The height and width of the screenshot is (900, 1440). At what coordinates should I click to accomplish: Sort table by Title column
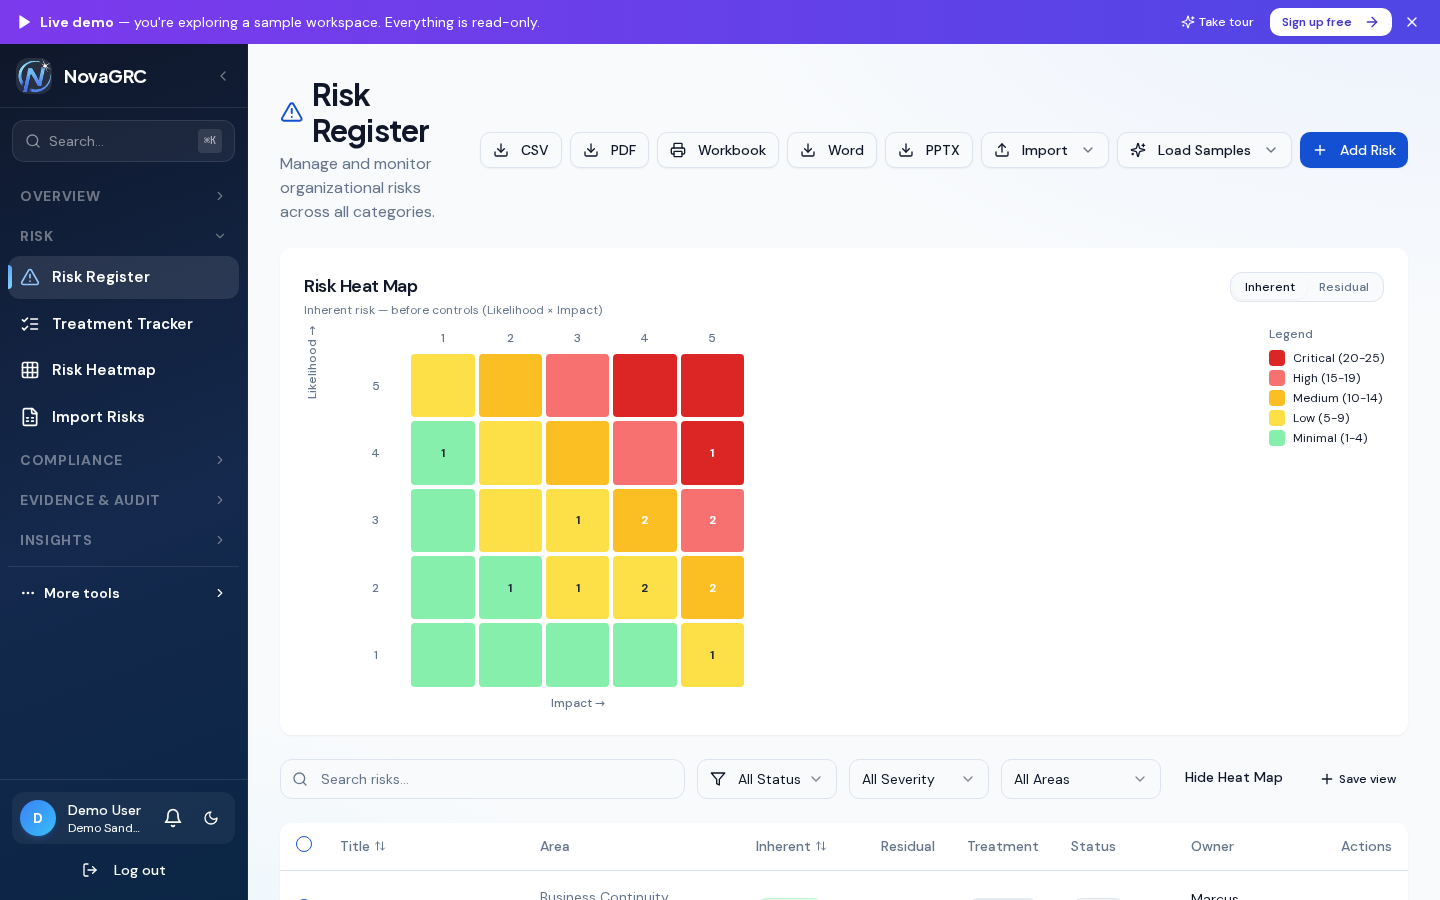coord(363,846)
